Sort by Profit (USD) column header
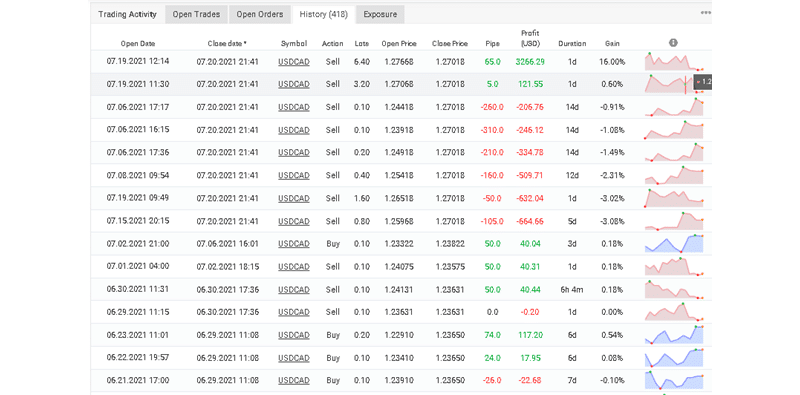This screenshot has height=395, width=800. click(530, 39)
